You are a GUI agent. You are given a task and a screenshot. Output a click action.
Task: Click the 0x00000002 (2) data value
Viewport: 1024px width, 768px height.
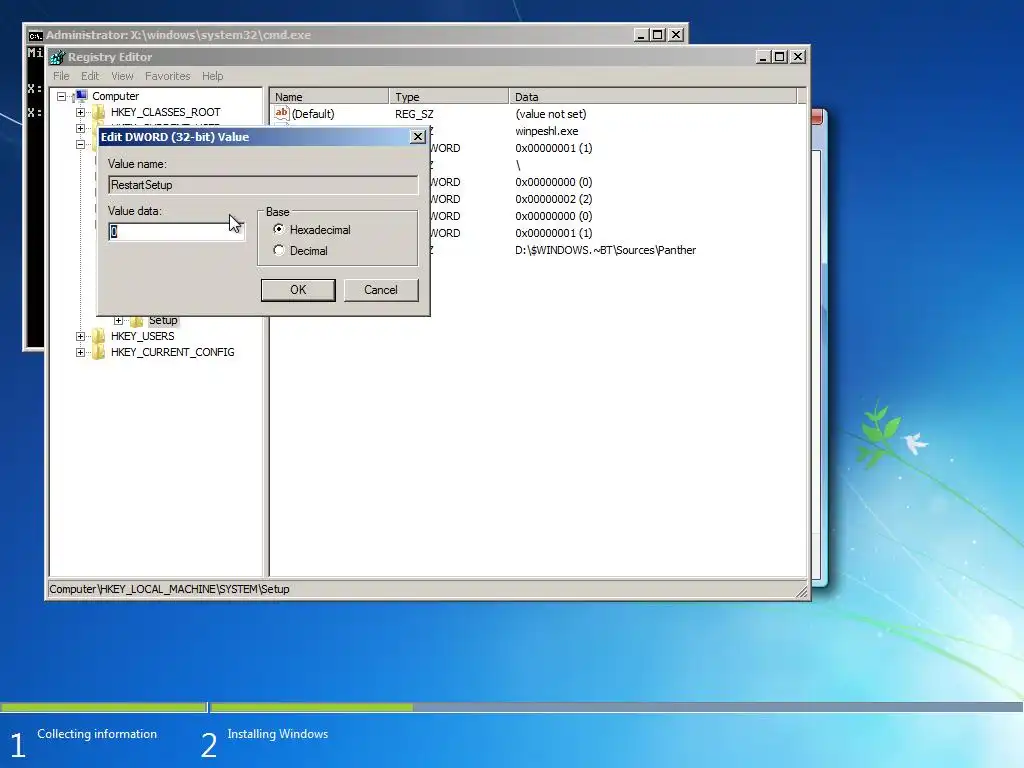[x=554, y=199]
